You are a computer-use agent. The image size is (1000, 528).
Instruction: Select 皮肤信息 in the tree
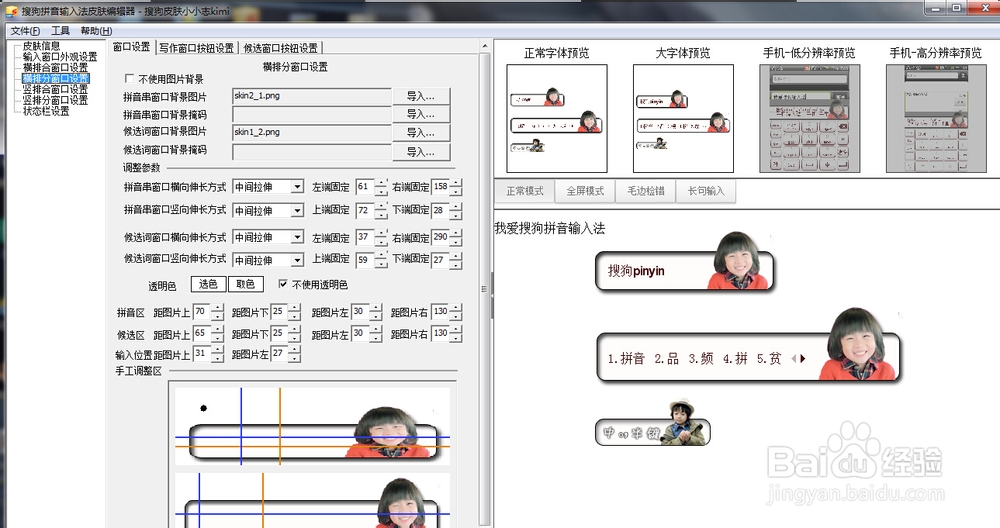tap(41, 46)
